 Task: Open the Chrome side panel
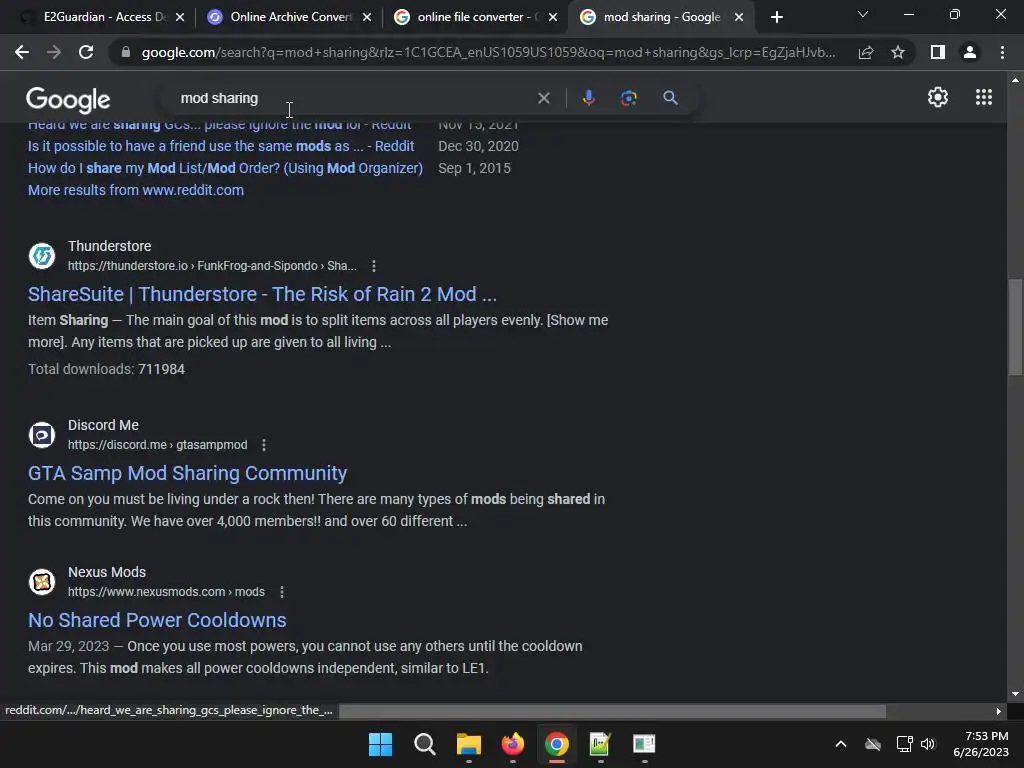click(x=938, y=52)
